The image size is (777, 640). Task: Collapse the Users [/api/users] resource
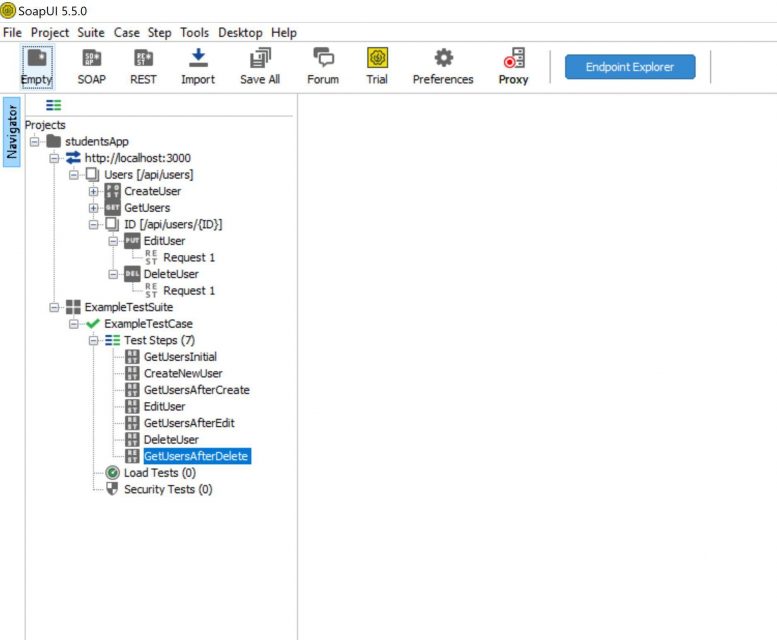click(74, 175)
